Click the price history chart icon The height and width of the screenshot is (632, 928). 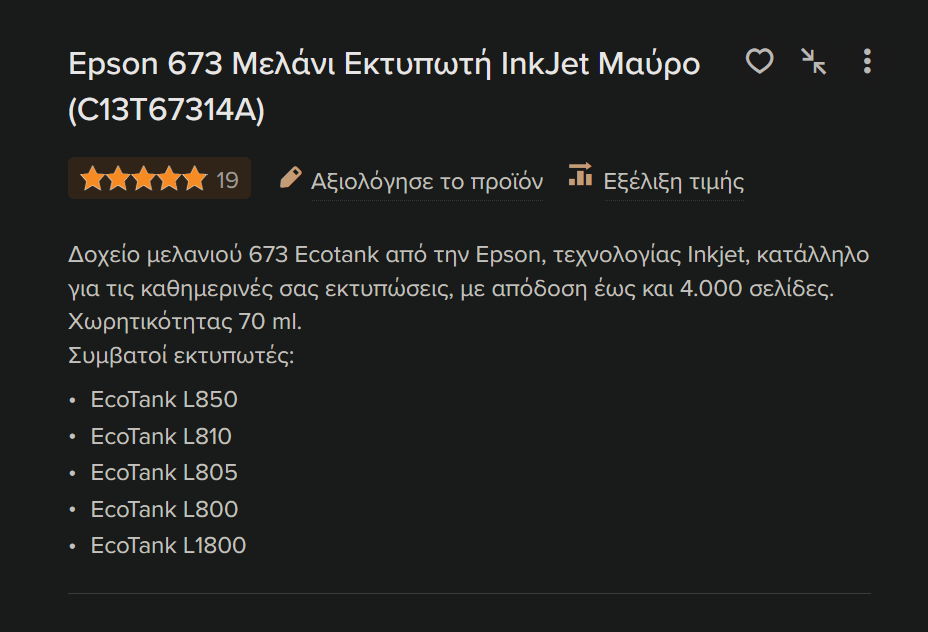pos(581,175)
